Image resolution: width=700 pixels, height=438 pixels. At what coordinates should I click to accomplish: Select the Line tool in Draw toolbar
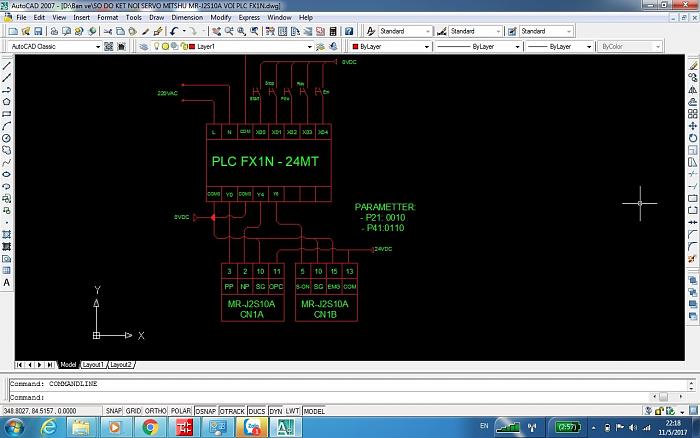click(x=7, y=66)
